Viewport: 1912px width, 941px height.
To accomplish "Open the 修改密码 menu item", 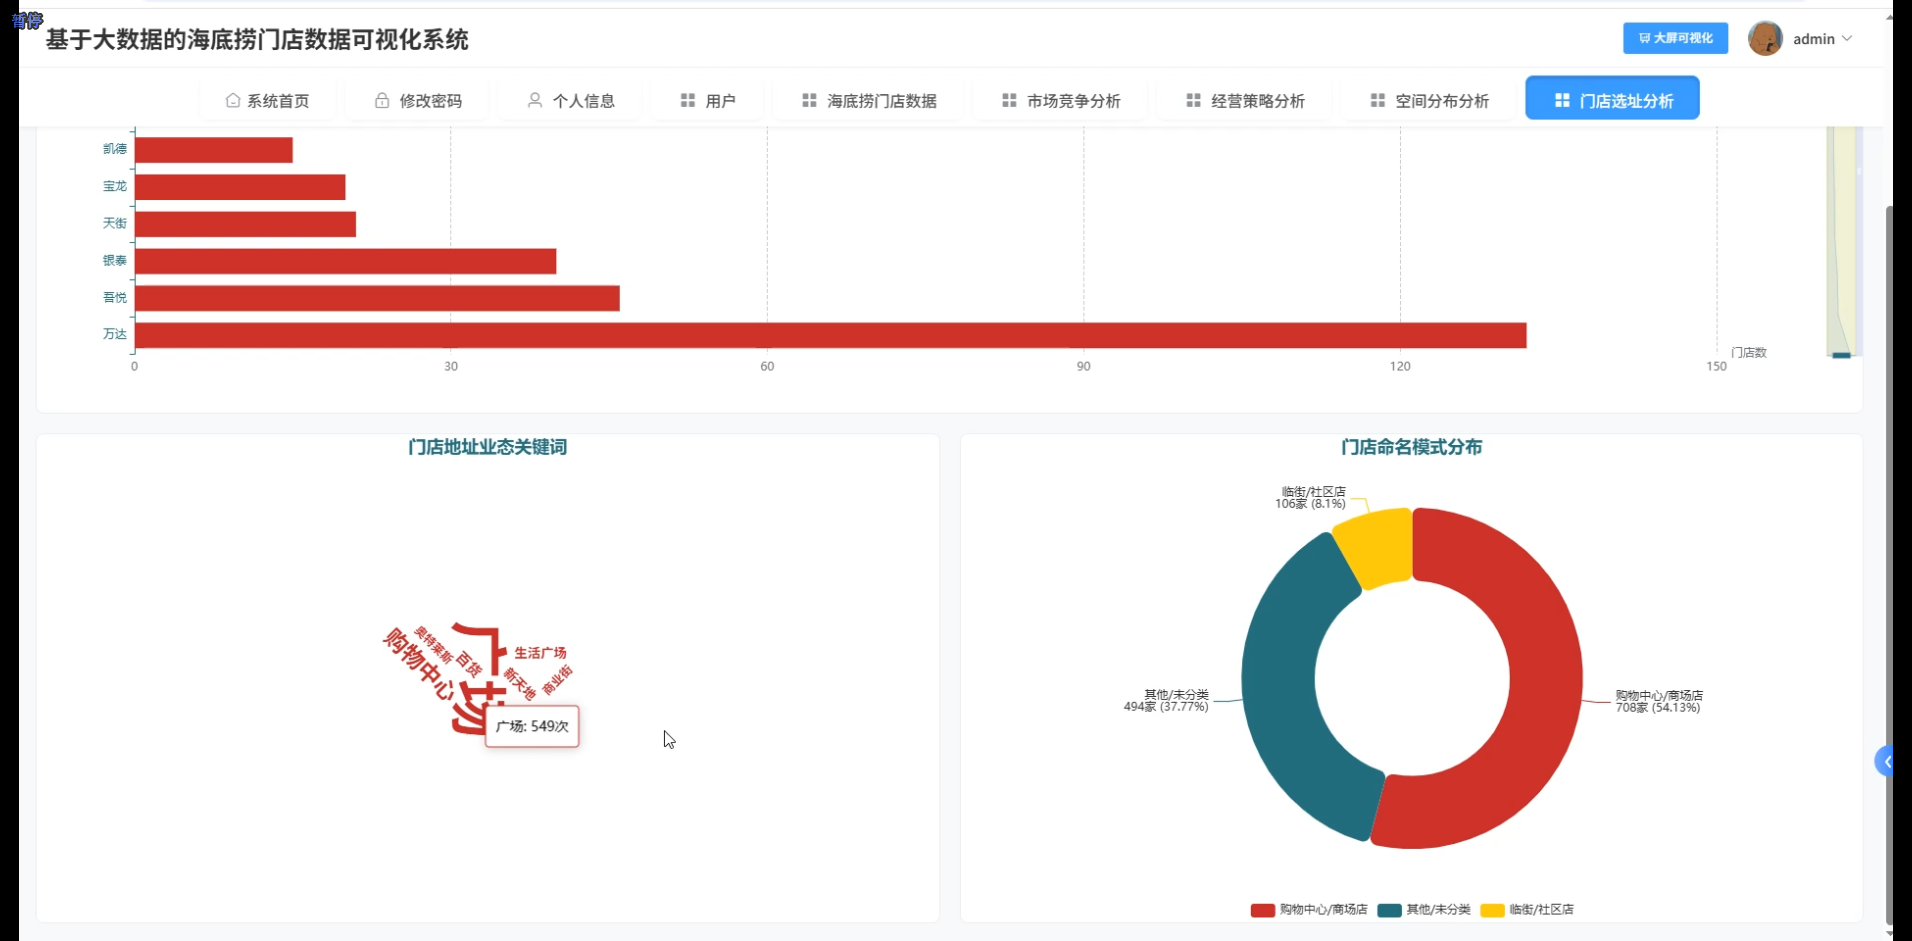I will [418, 100].
